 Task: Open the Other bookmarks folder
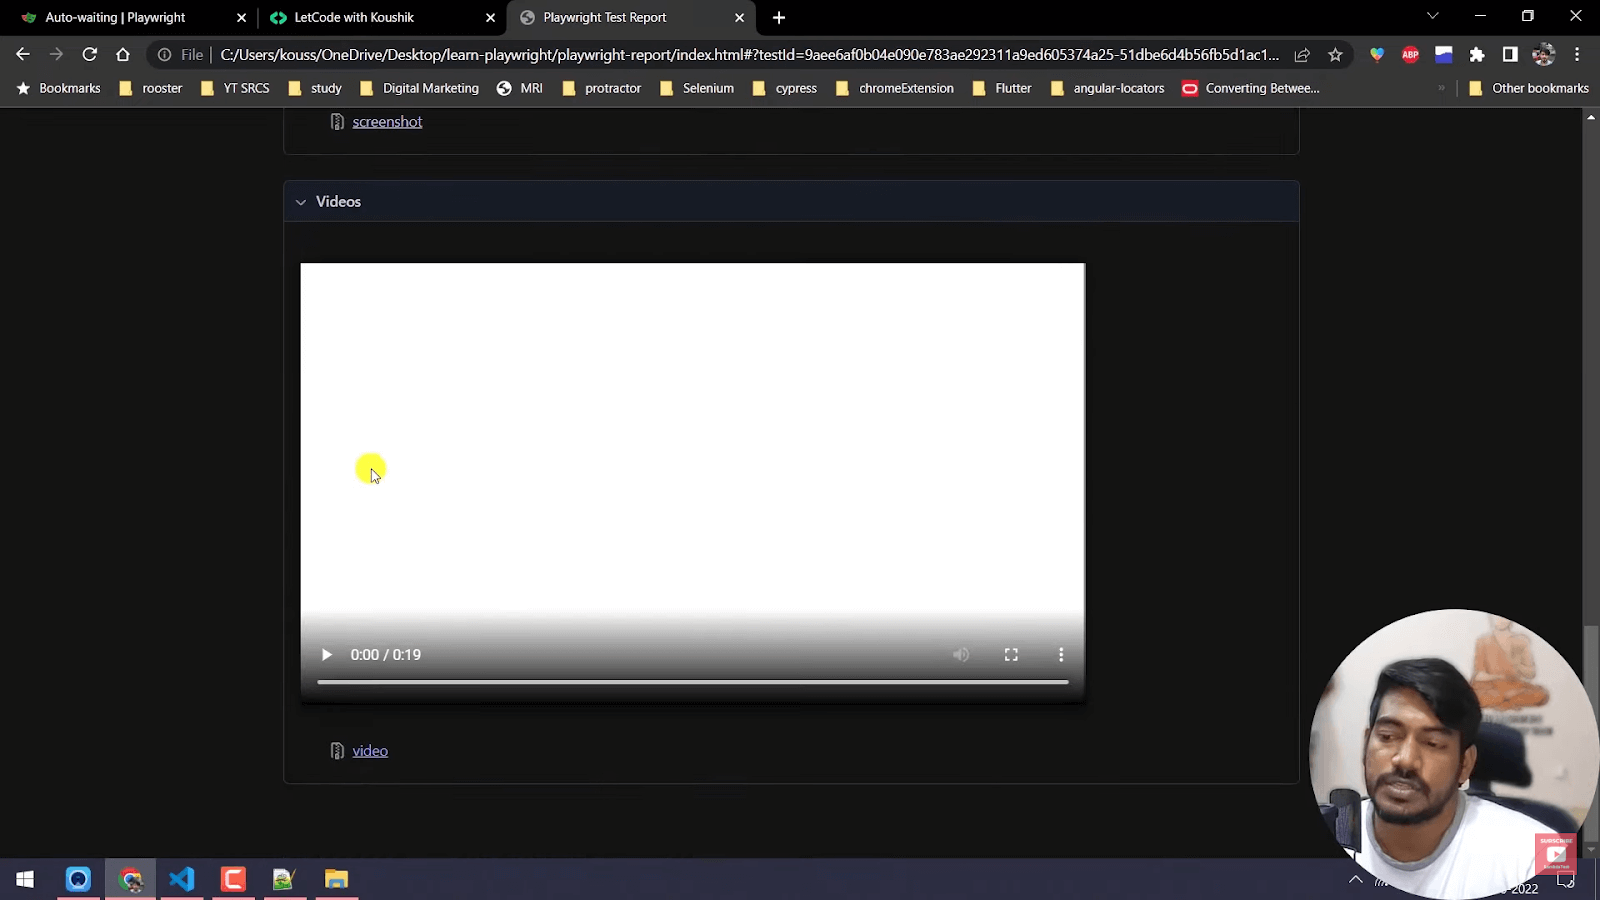pyautogui.click(x=1528, y=88)
